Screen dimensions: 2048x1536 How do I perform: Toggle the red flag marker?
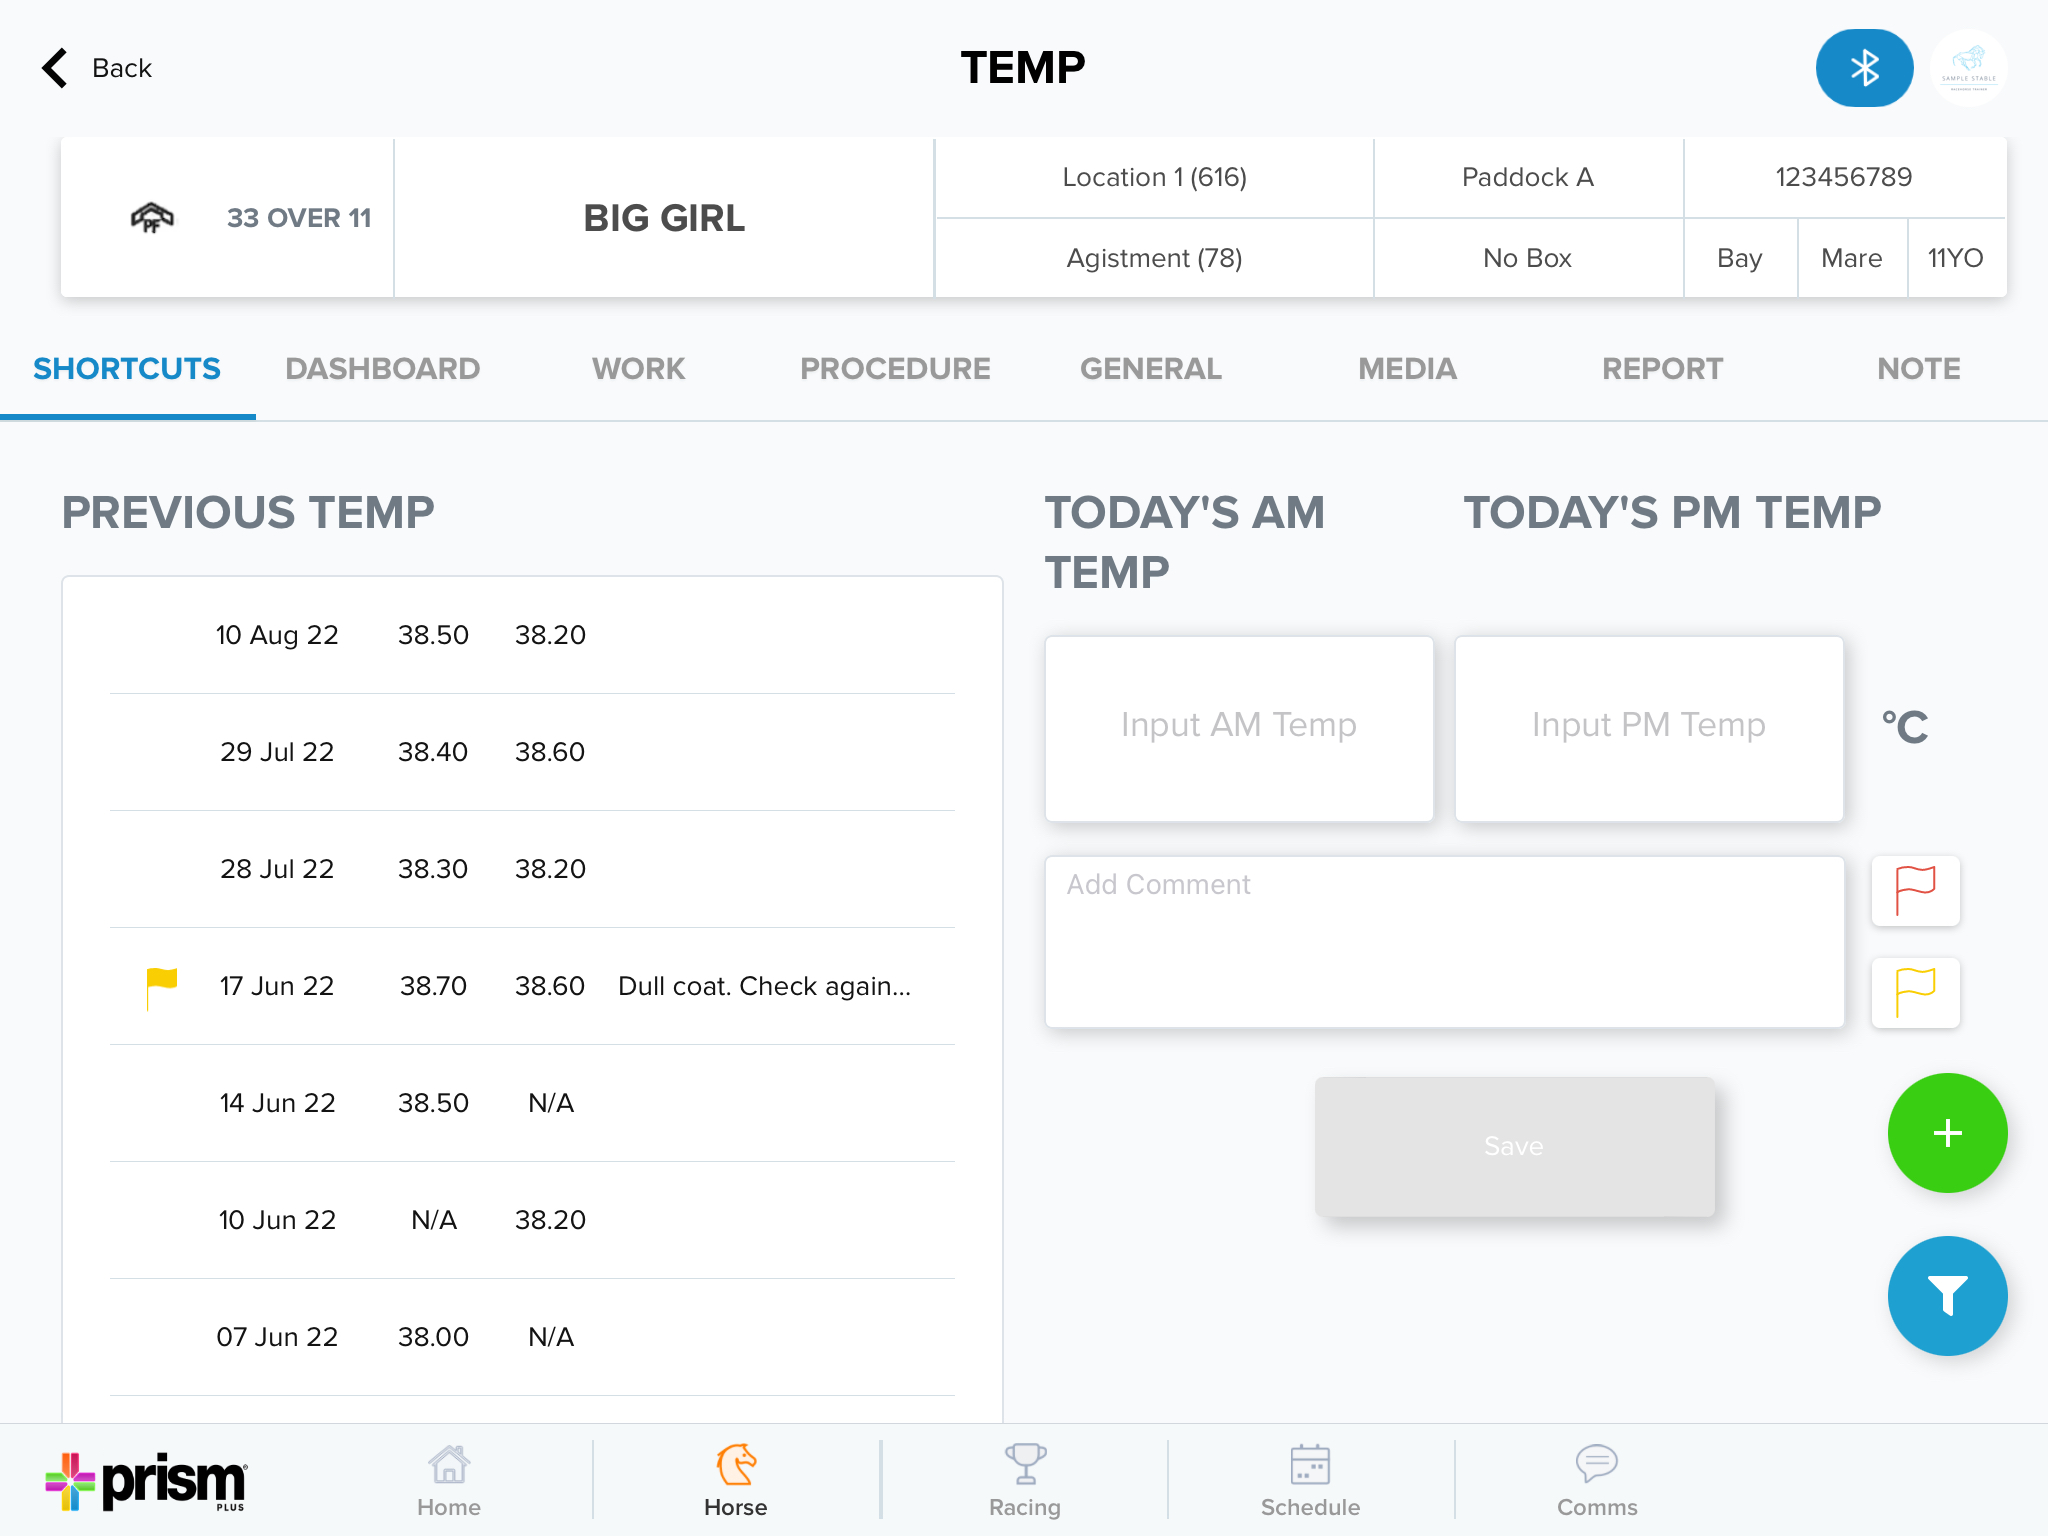click(1915, 890)
